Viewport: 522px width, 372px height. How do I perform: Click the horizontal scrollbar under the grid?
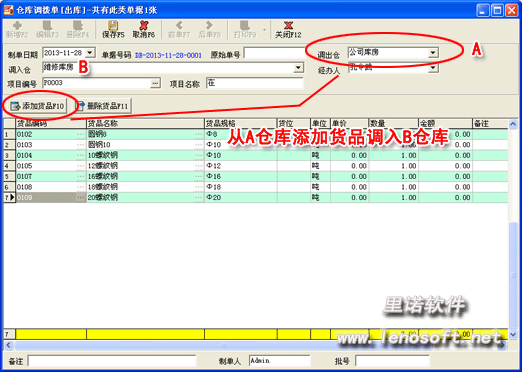[256, 345]
